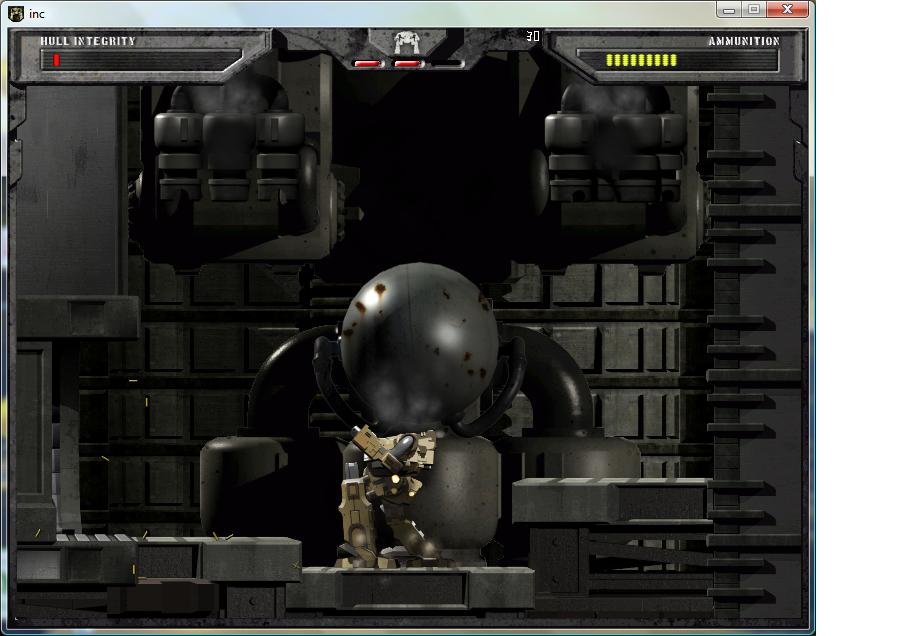Maximize the inc window

tap(754, 9)
